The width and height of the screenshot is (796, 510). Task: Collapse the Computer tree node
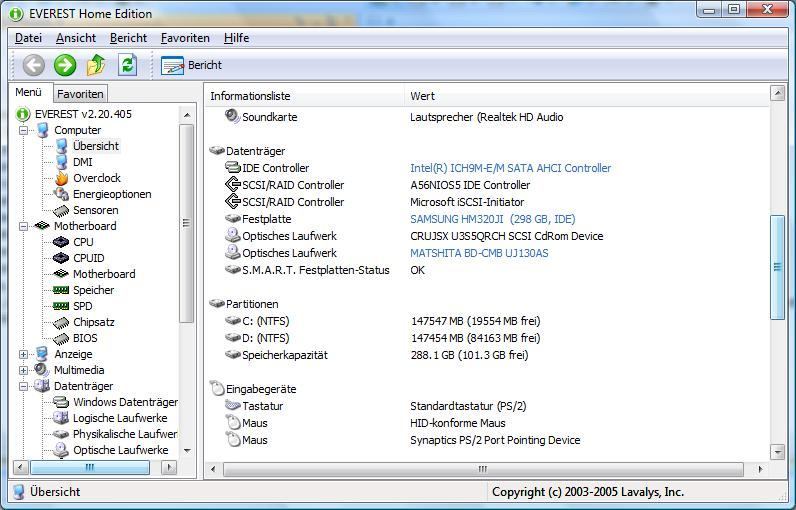pos(23,130)
